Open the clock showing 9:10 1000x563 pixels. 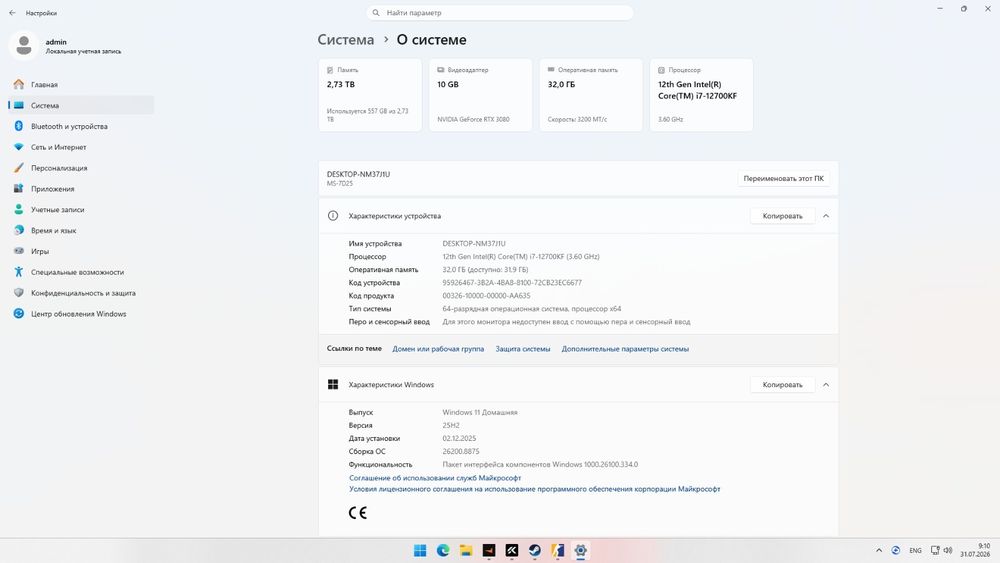click(976, 550)
